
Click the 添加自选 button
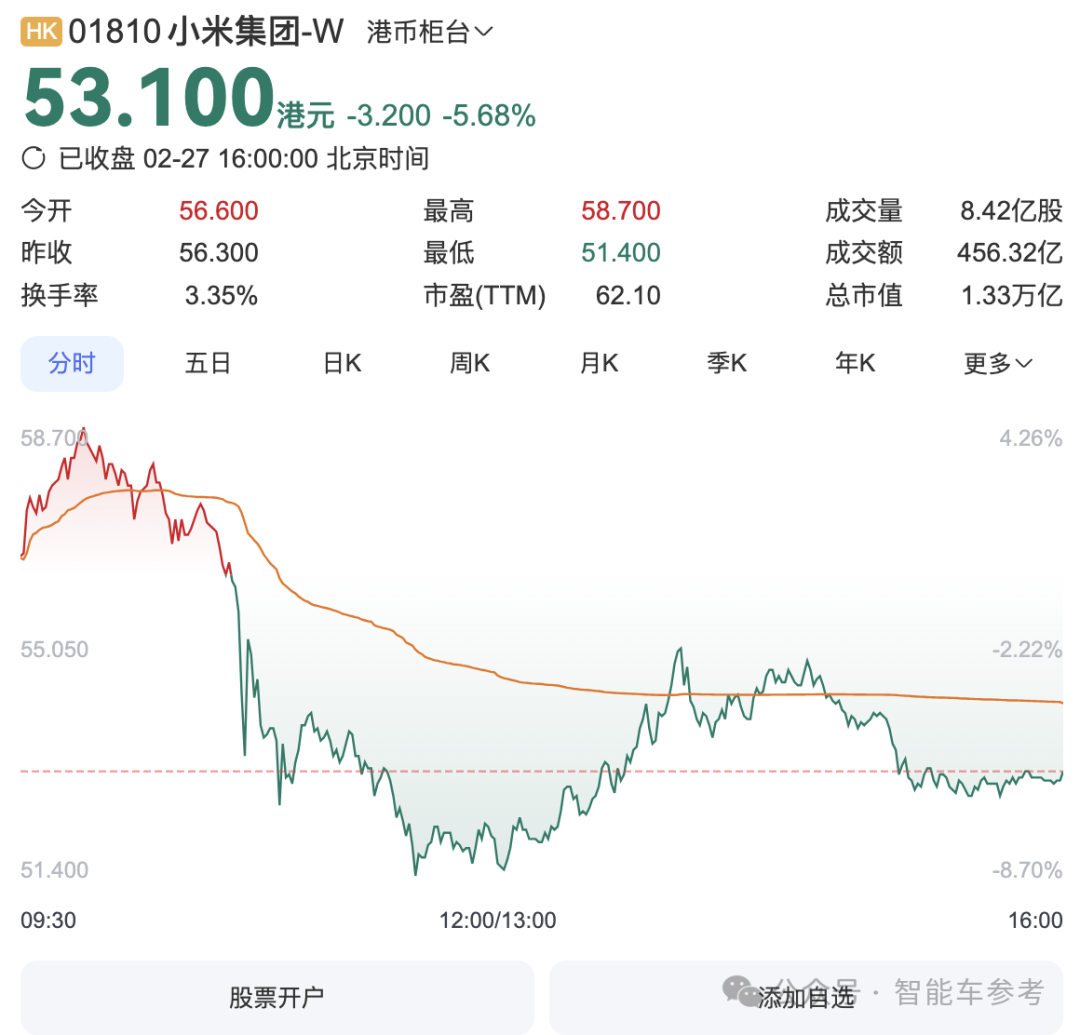click(806, 997)
